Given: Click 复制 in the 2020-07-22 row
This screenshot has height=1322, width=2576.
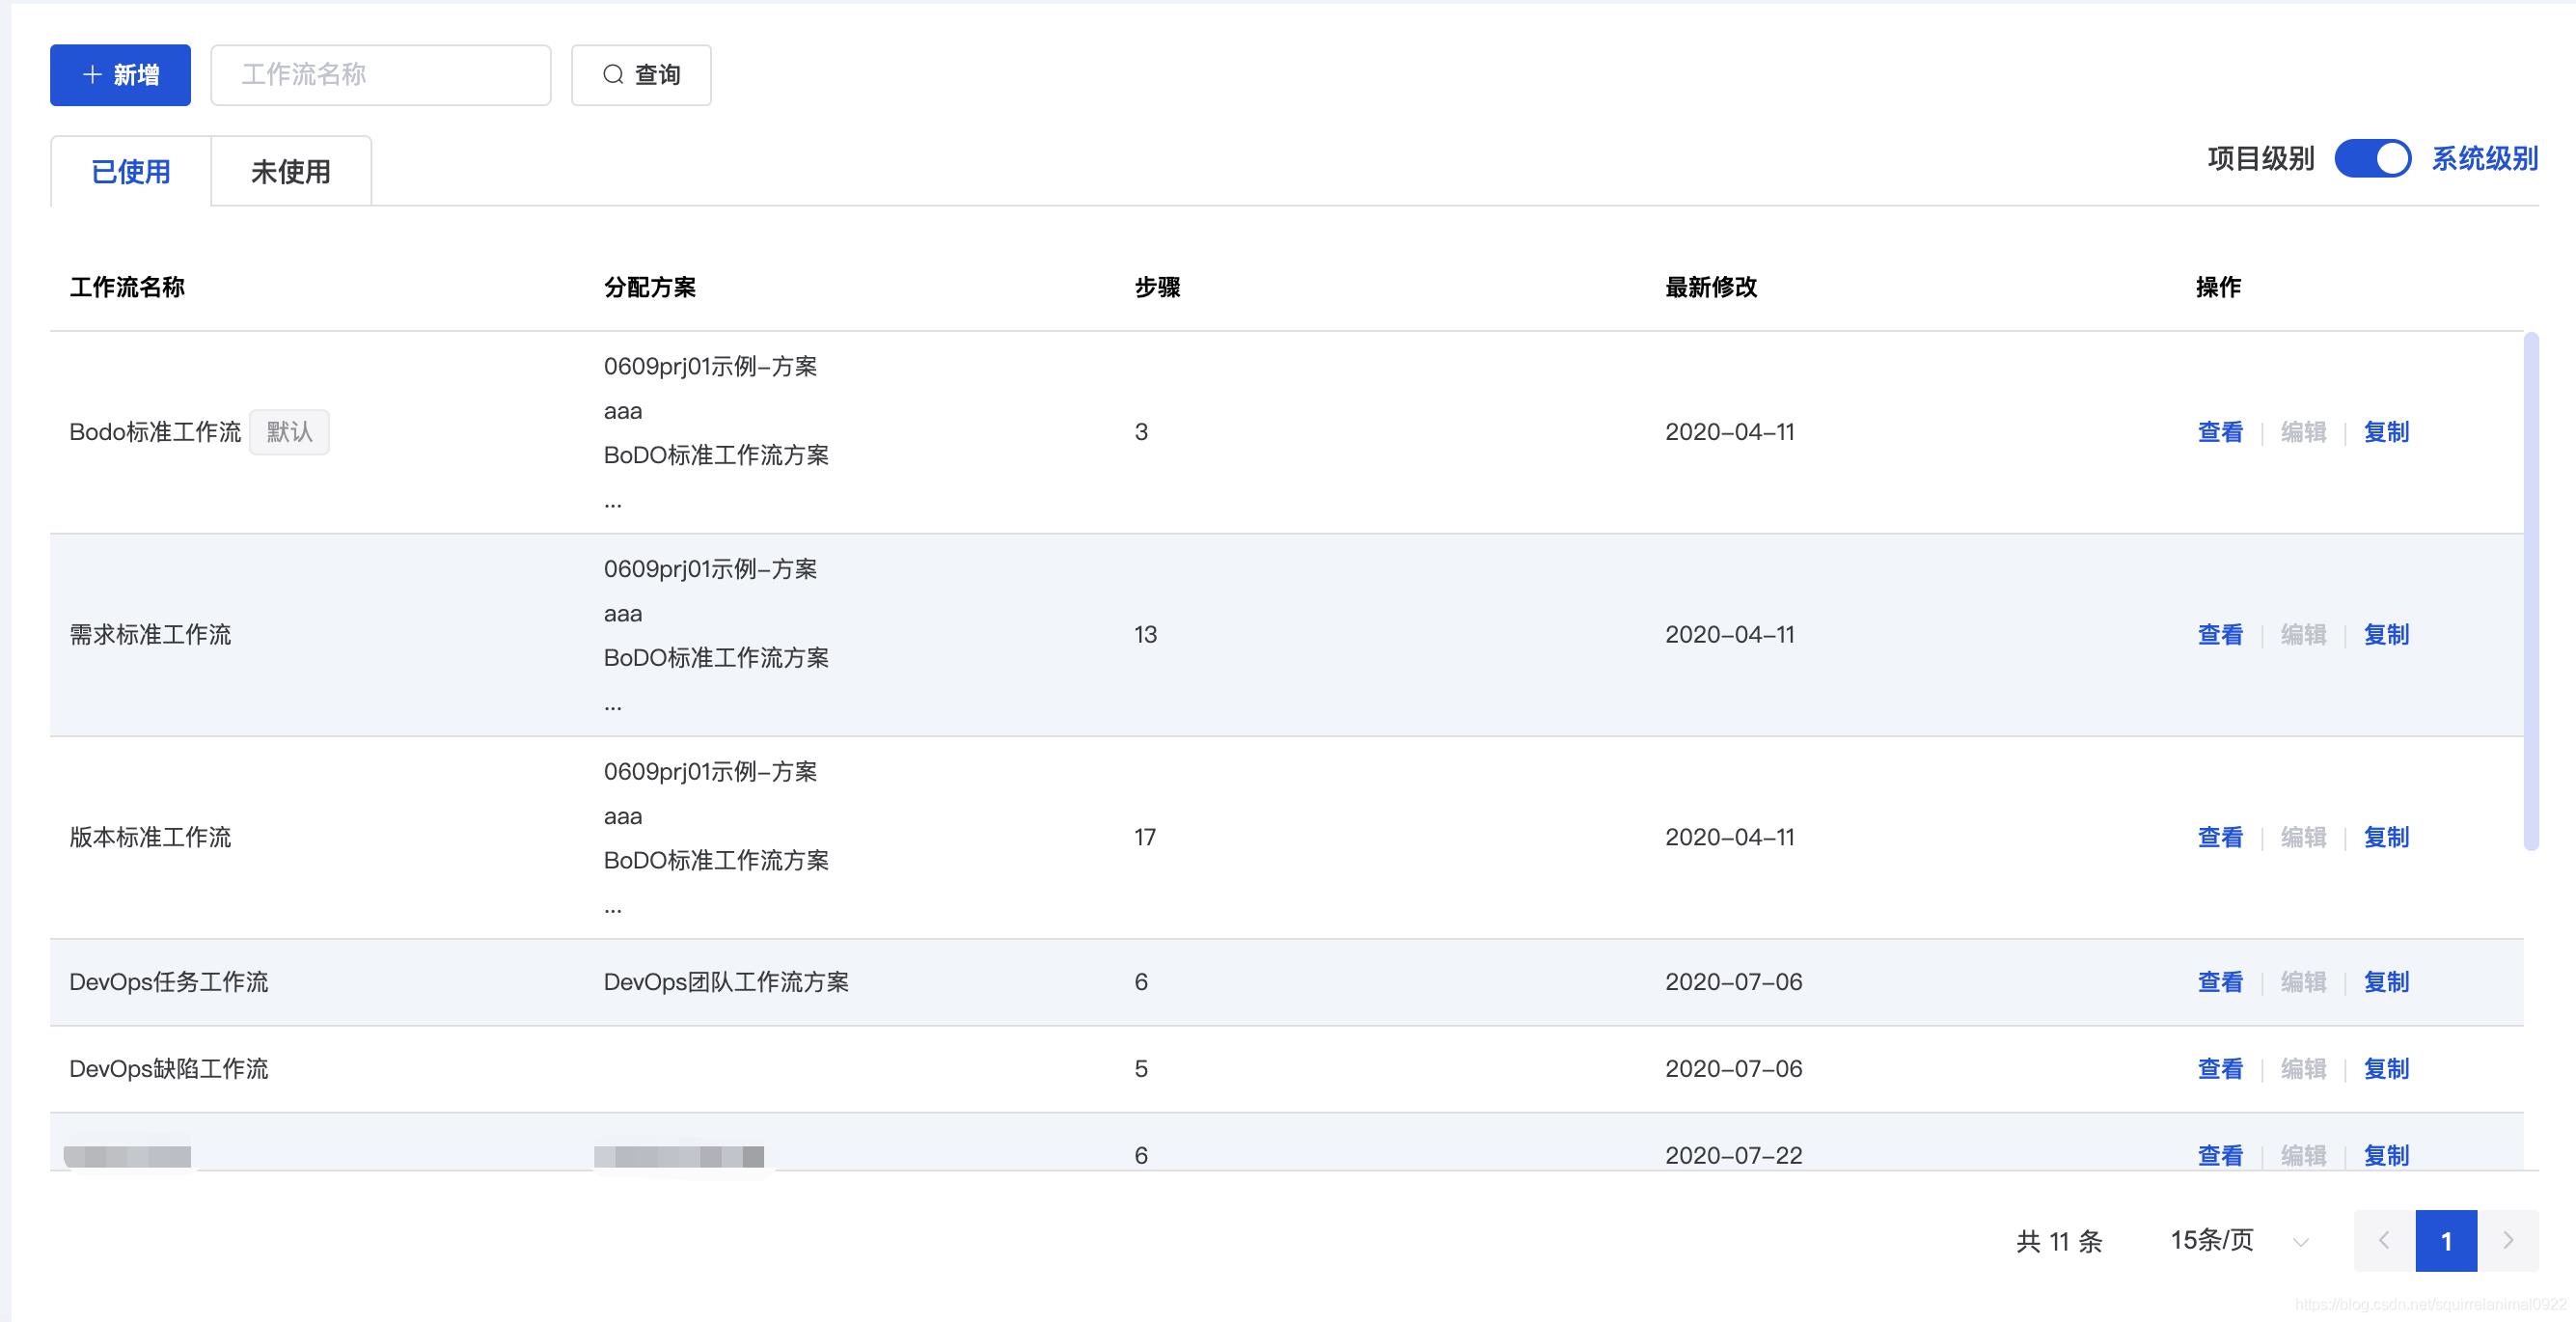Looking at the screenshot, I should (2386, 1155).
